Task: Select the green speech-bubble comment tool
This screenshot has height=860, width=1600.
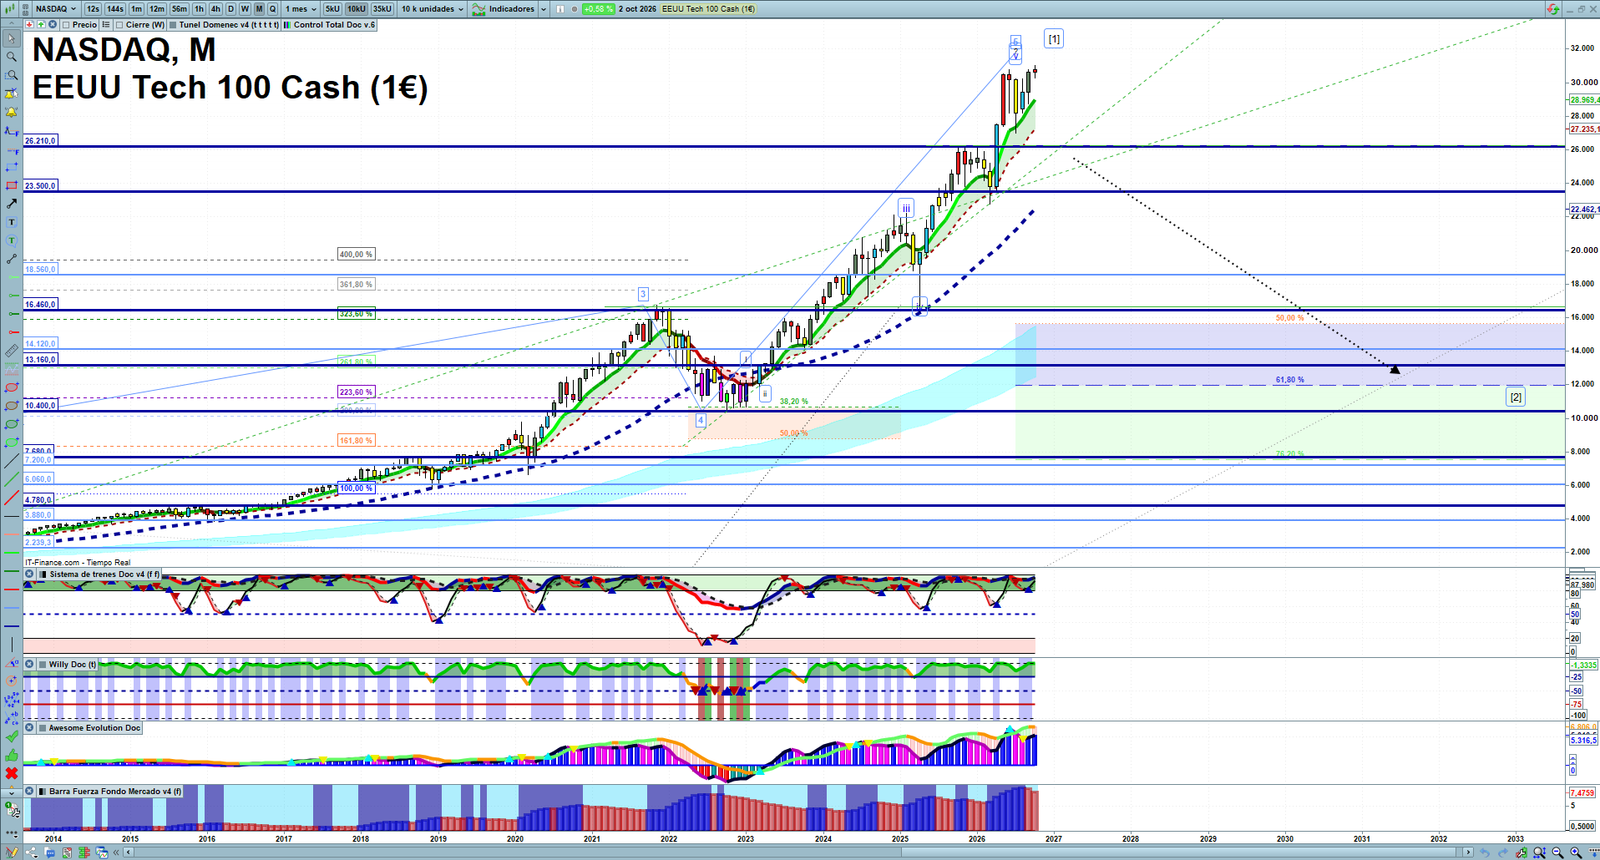Action: [x=11, y=241]
